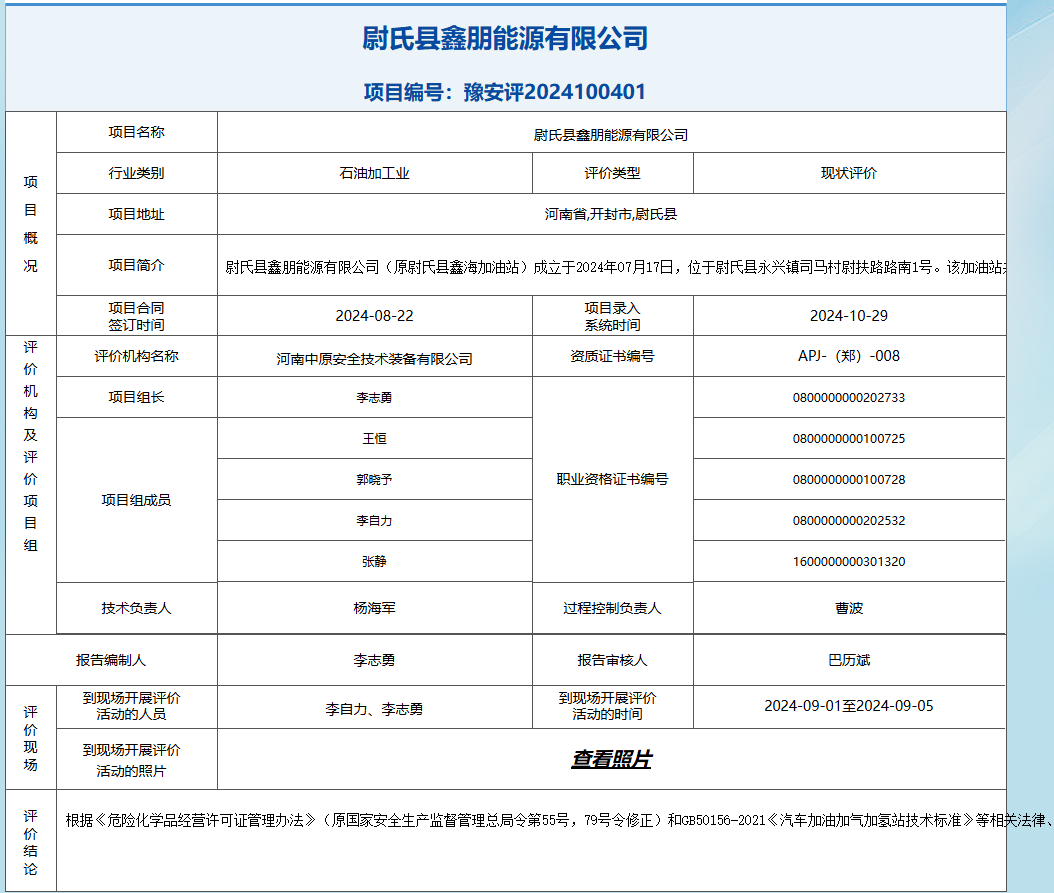The width and height of the screenshot is (1054, 893).
Task: Select team leader 李志勇 in 项目组长 row
Action: click(374, 397)
